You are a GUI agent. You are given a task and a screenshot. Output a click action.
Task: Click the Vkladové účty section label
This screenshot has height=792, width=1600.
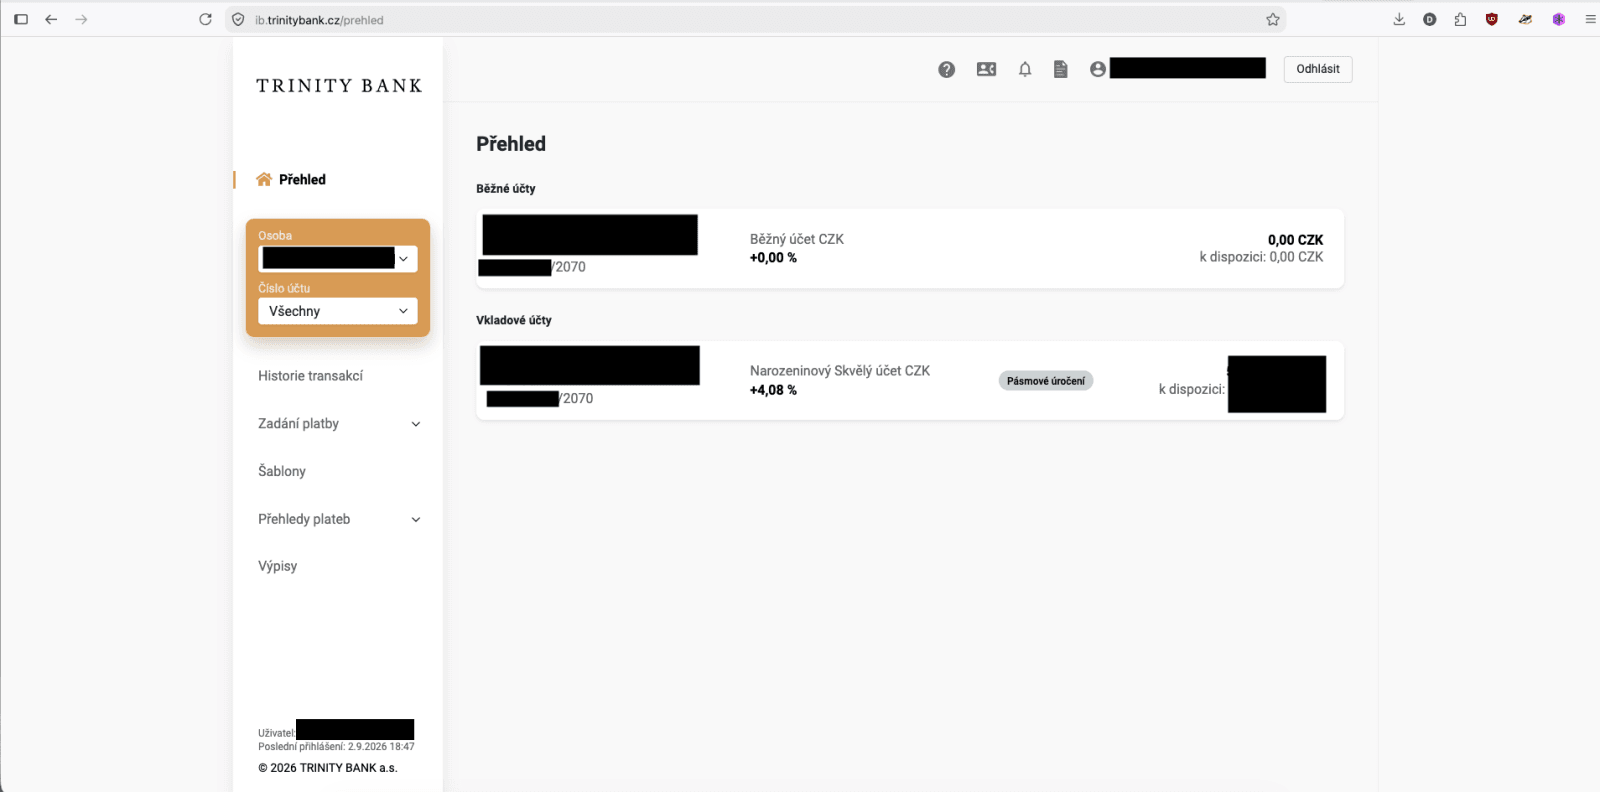click(x=514, y=320)
